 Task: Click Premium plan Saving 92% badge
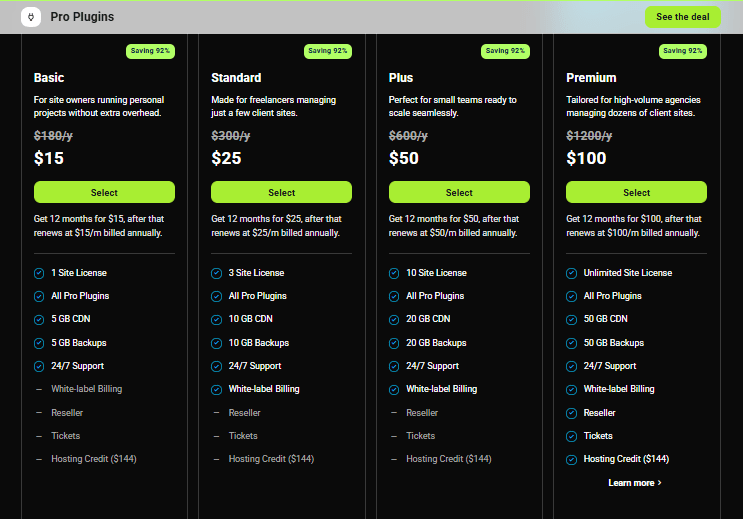click(683, 50)
